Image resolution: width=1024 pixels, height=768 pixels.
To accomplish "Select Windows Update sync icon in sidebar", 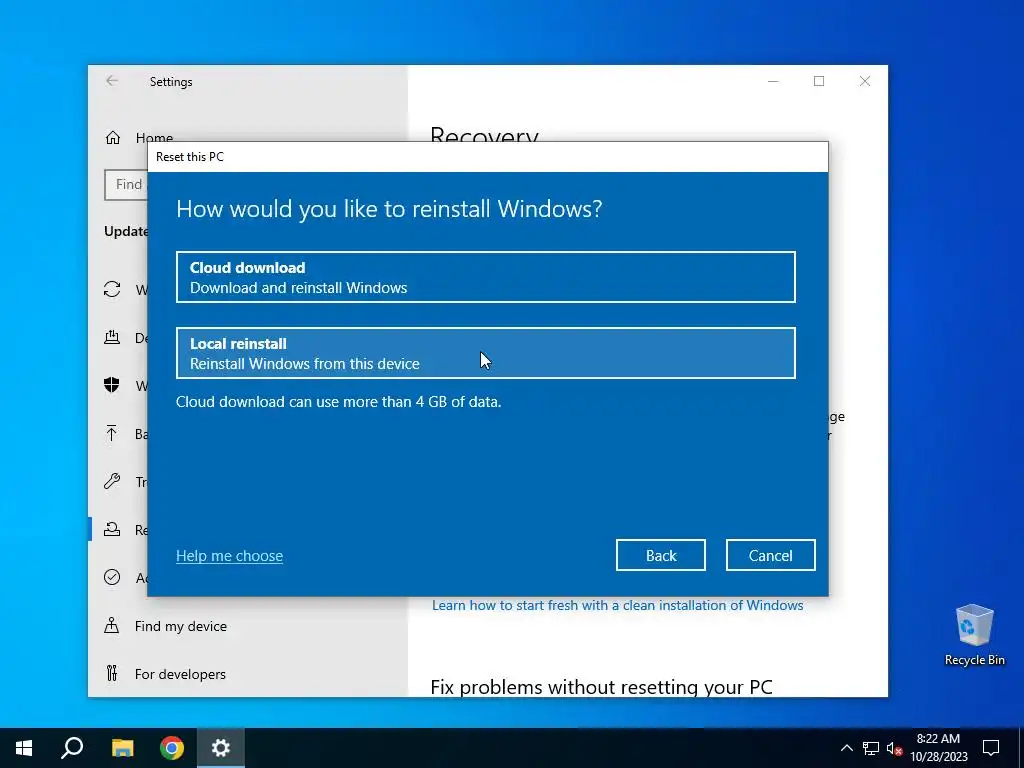I will click(112, 289).
